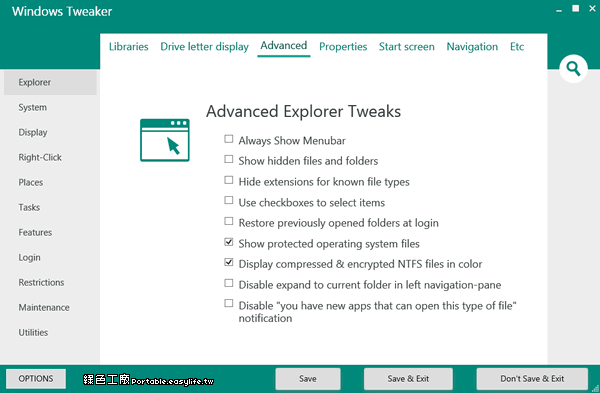Maximize the Windows Tweaker window

576,8
